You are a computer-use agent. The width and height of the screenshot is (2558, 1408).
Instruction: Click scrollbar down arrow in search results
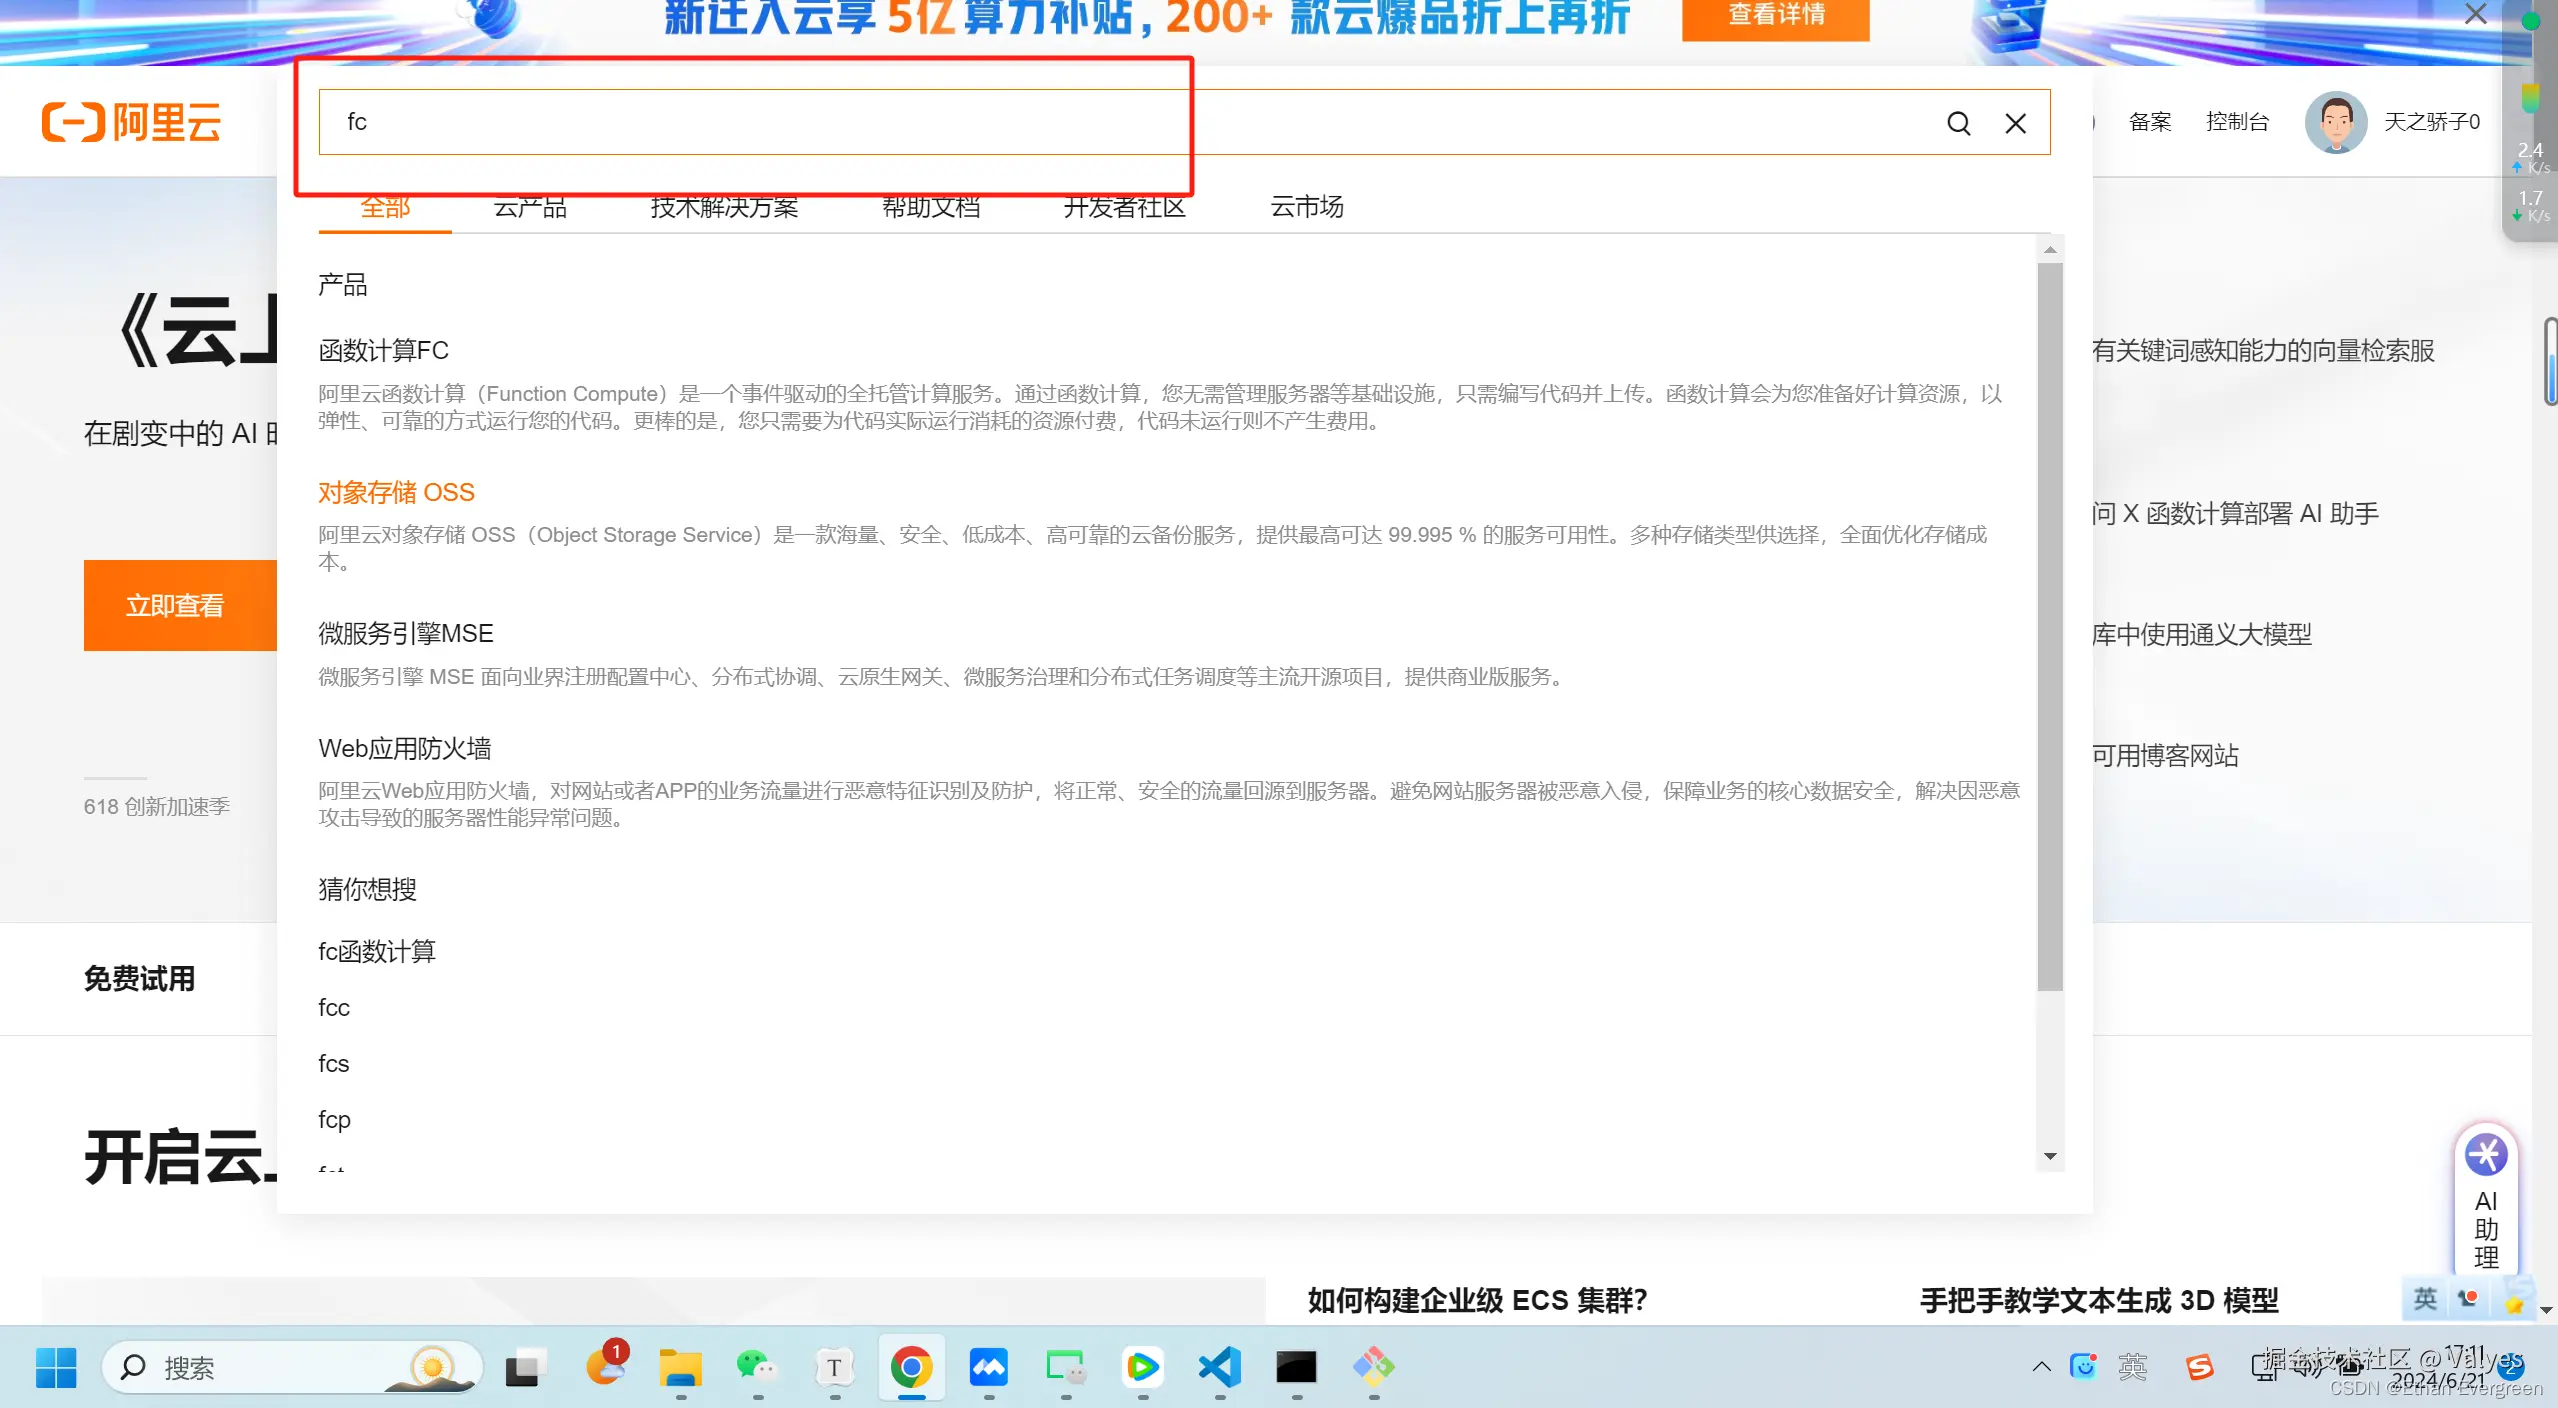(x=2050, y=1156)
